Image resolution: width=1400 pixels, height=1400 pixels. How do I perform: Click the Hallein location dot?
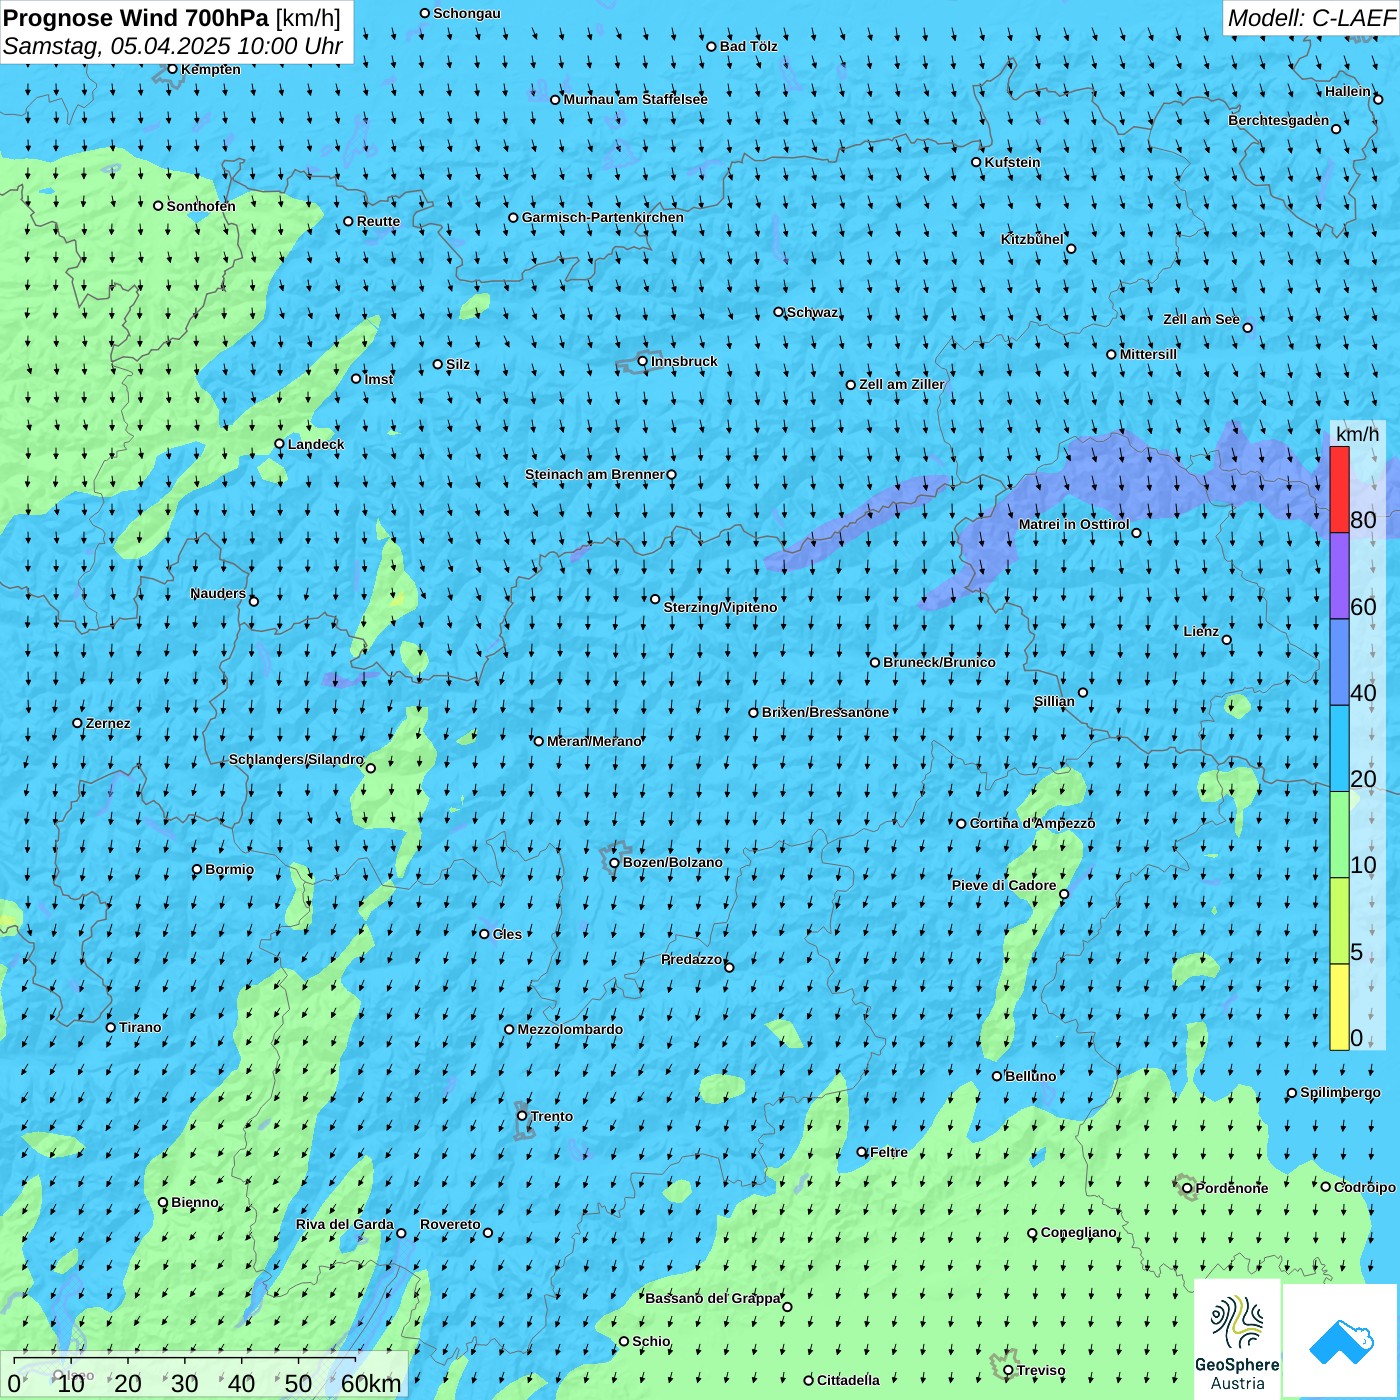coord(1378,99)
